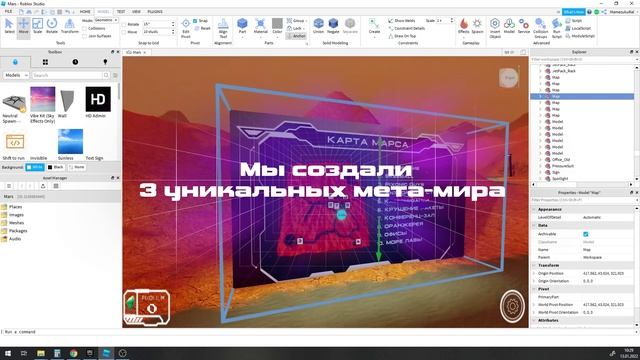
Task: Insert a new Part
Action: (242, 26)
